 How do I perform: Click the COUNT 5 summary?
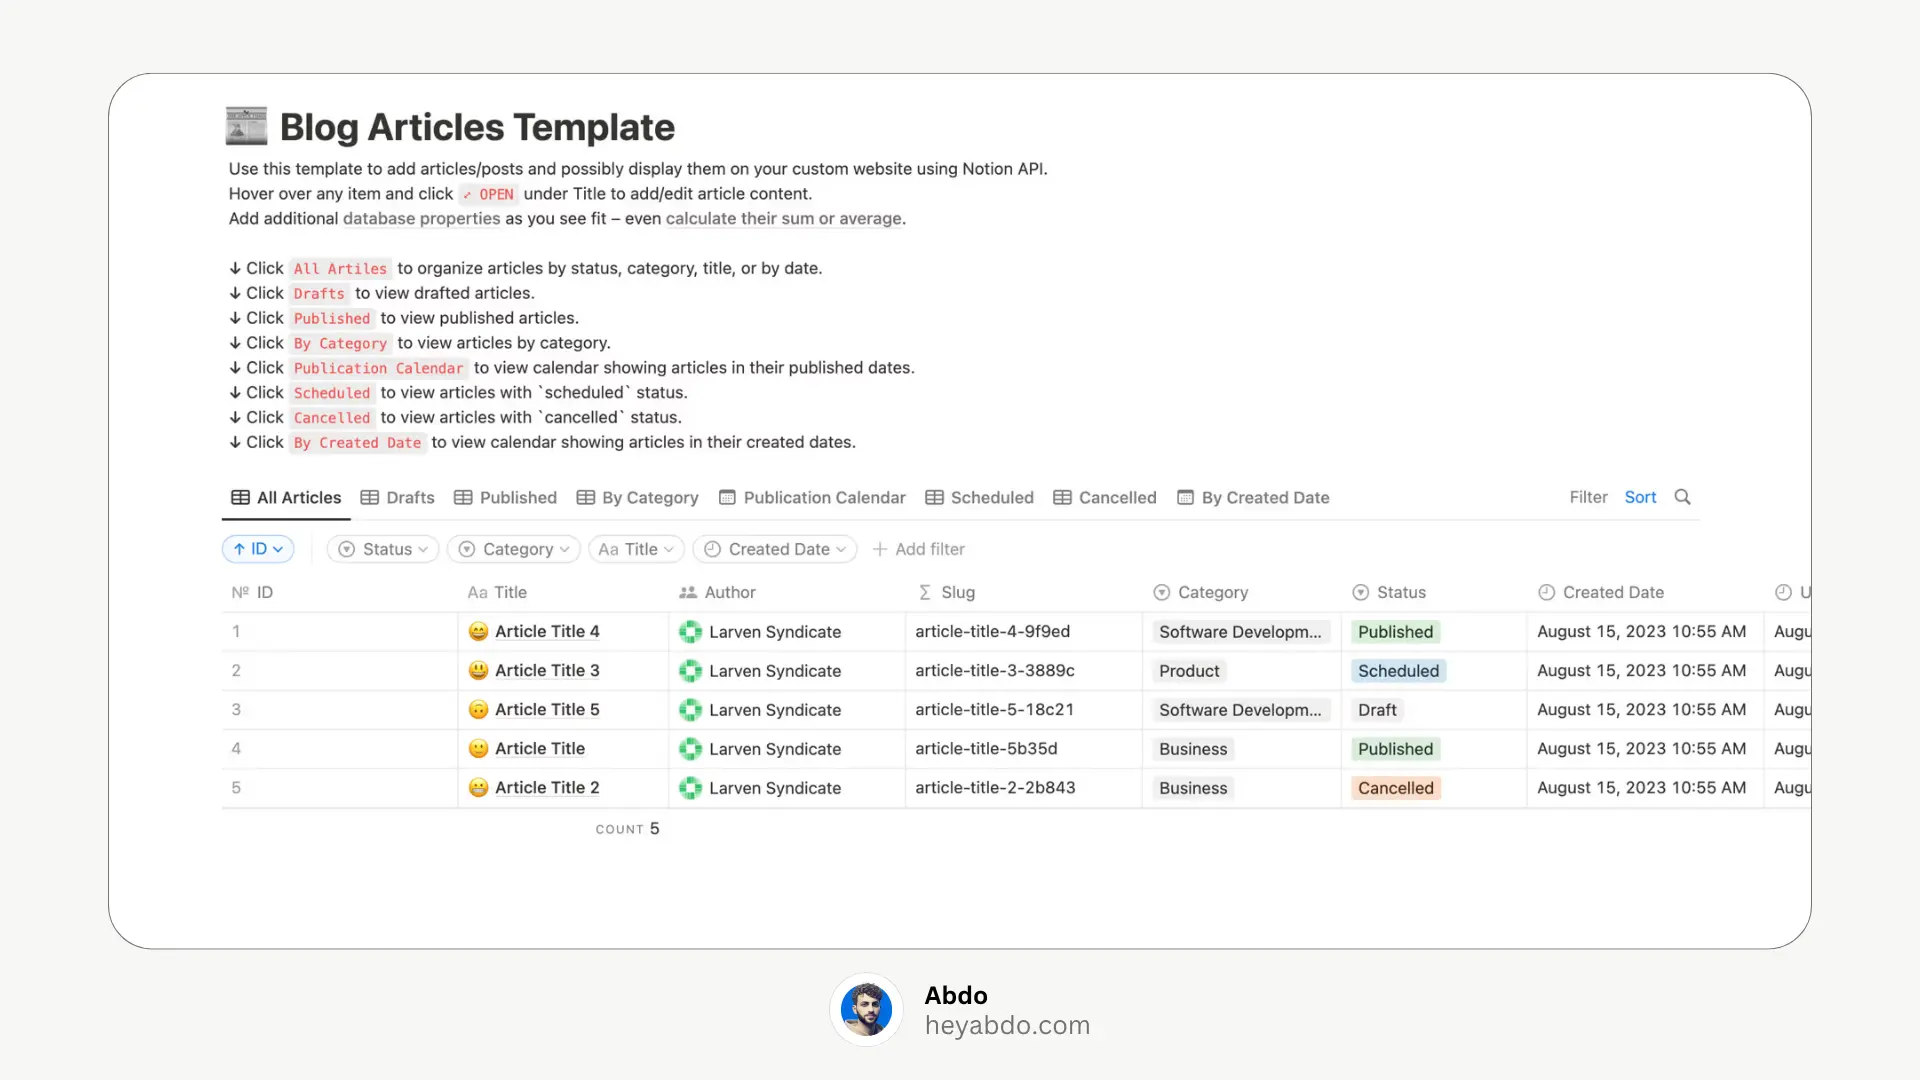(x=627, y=828)
